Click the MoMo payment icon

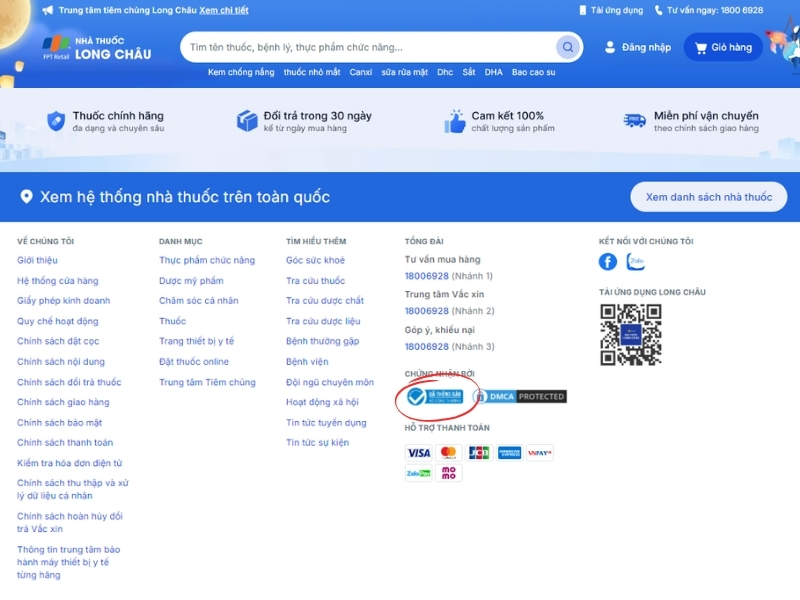(x=448, y=473)
